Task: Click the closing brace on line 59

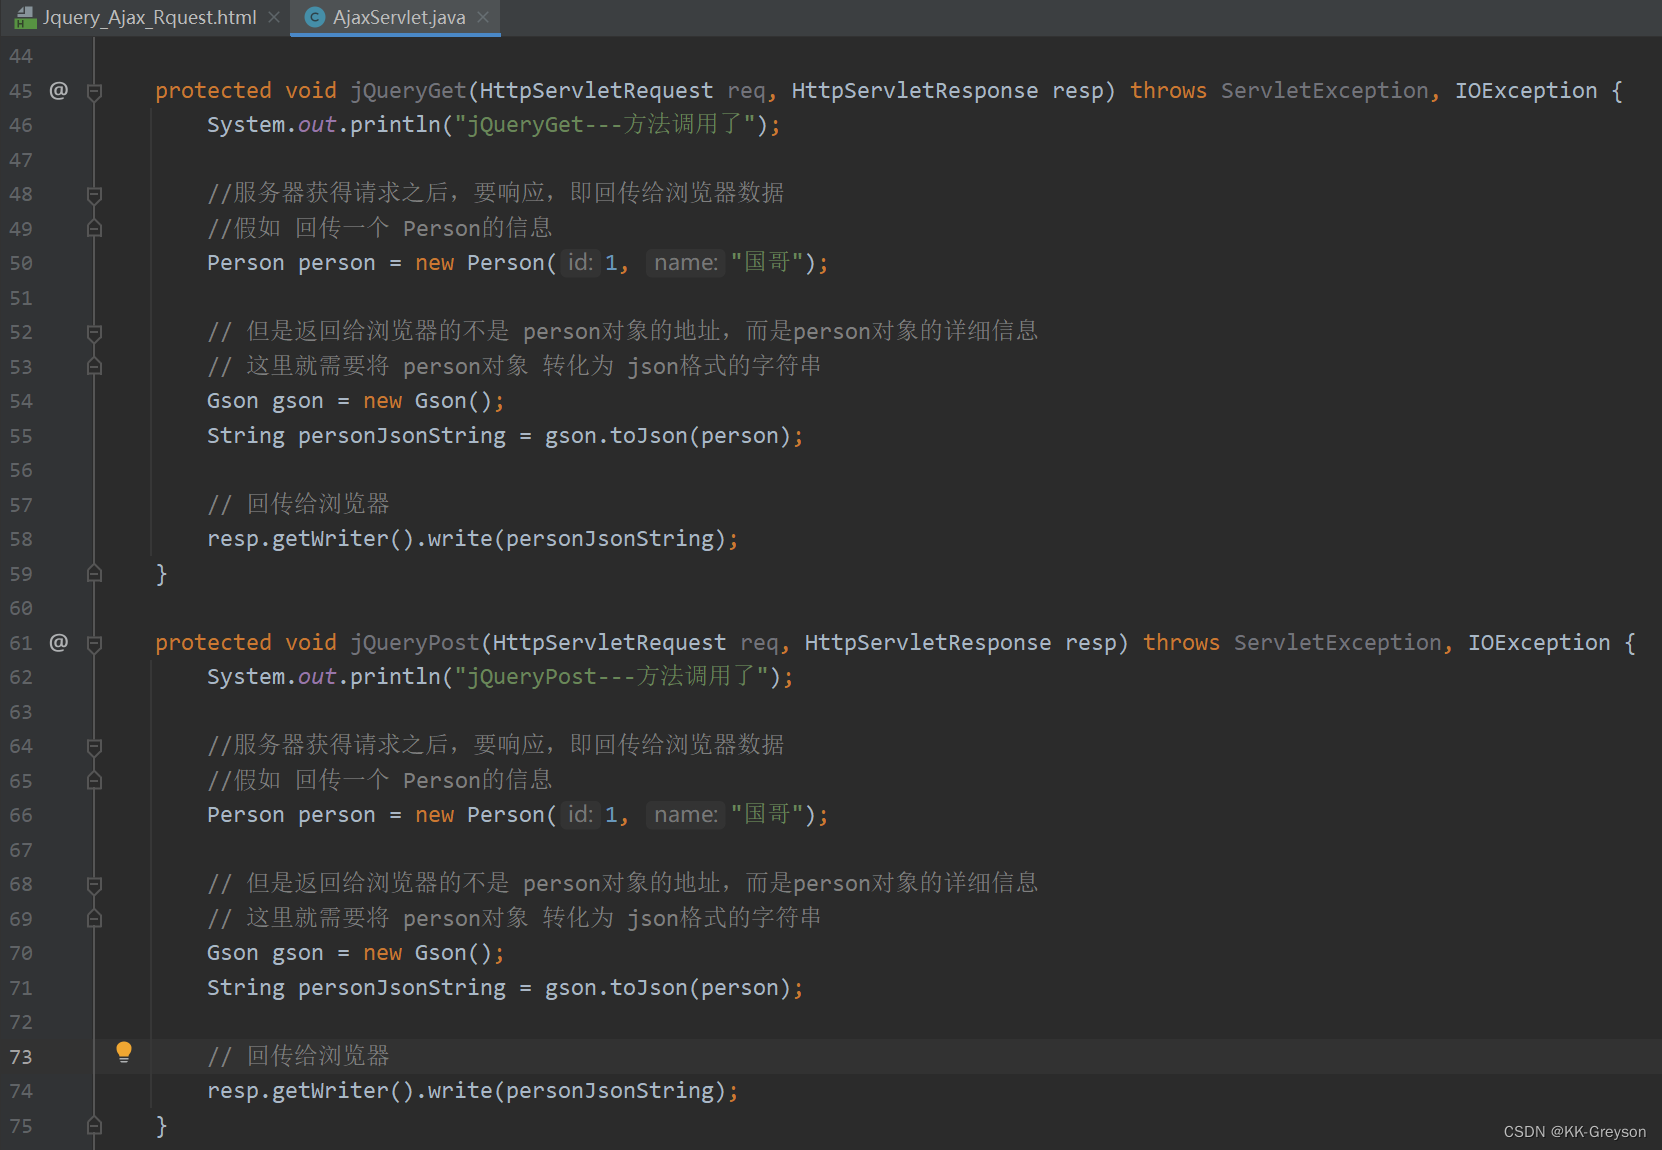Action: (x=161, y=574)
